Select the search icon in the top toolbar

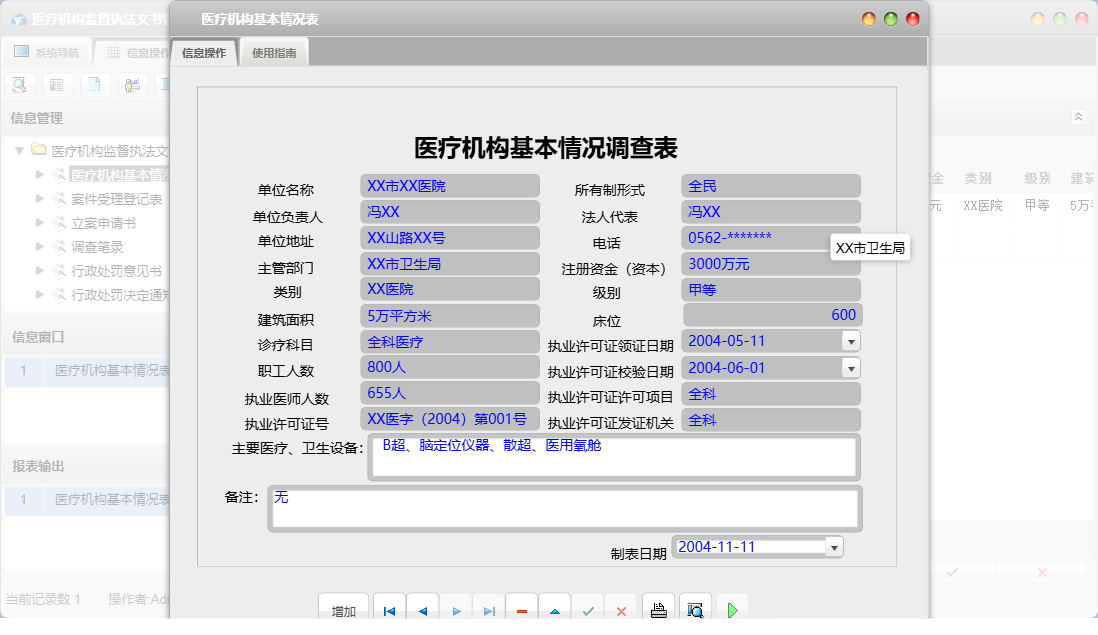pos(18,84)
